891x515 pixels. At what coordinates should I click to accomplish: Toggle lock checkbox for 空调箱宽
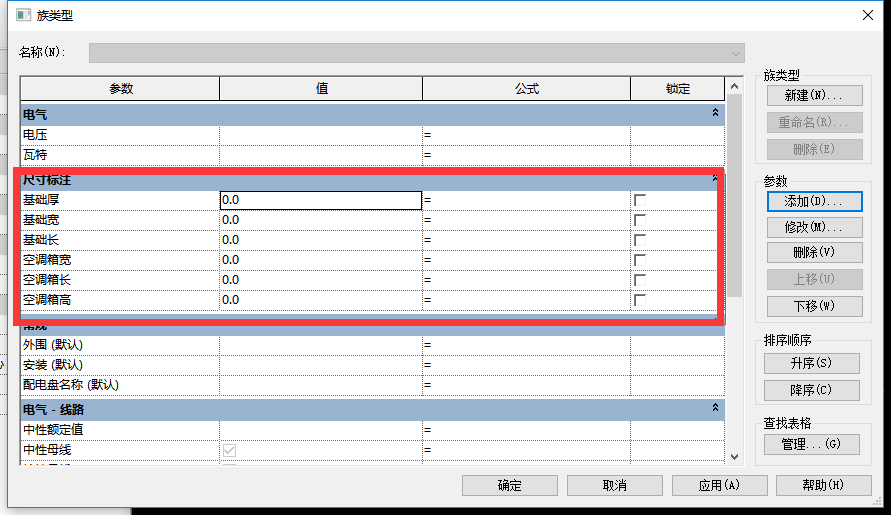[x=640, y=260]
